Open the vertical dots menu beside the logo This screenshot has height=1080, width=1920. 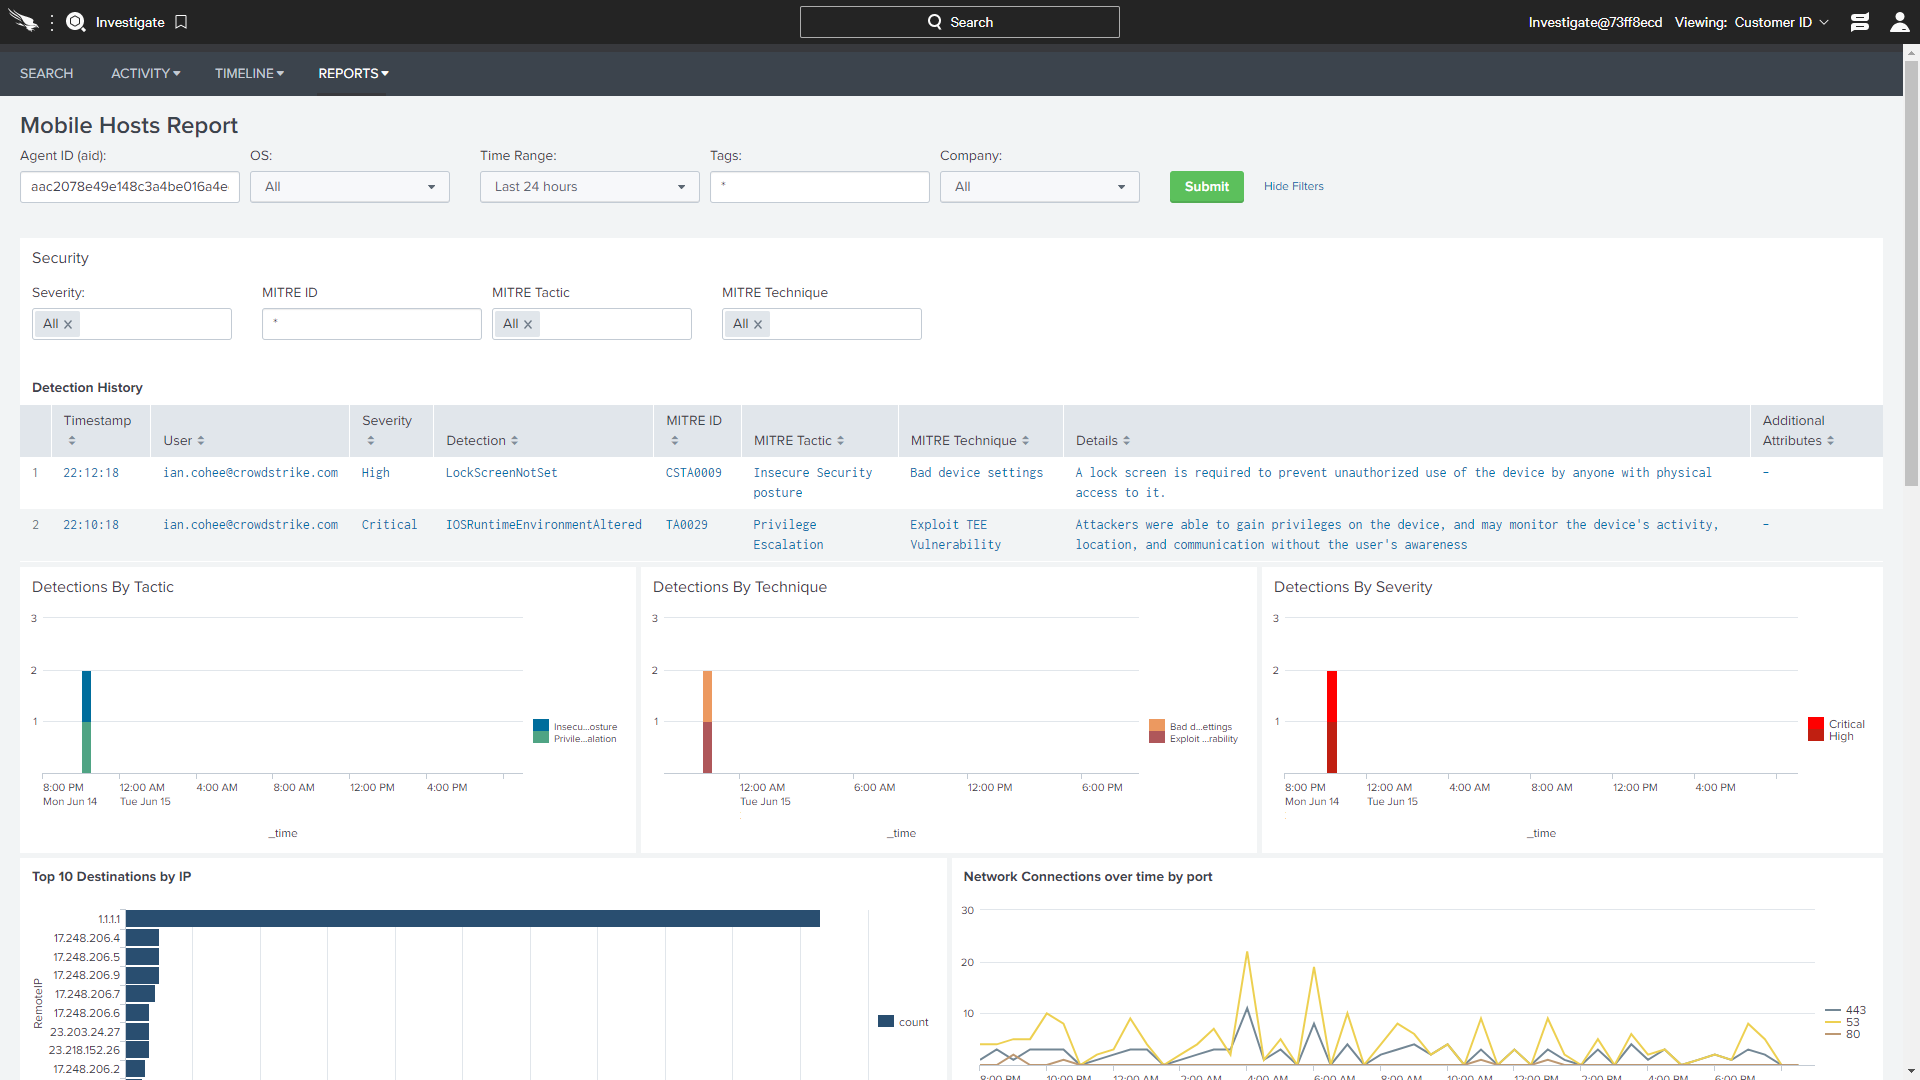click(x=52, y=22)
